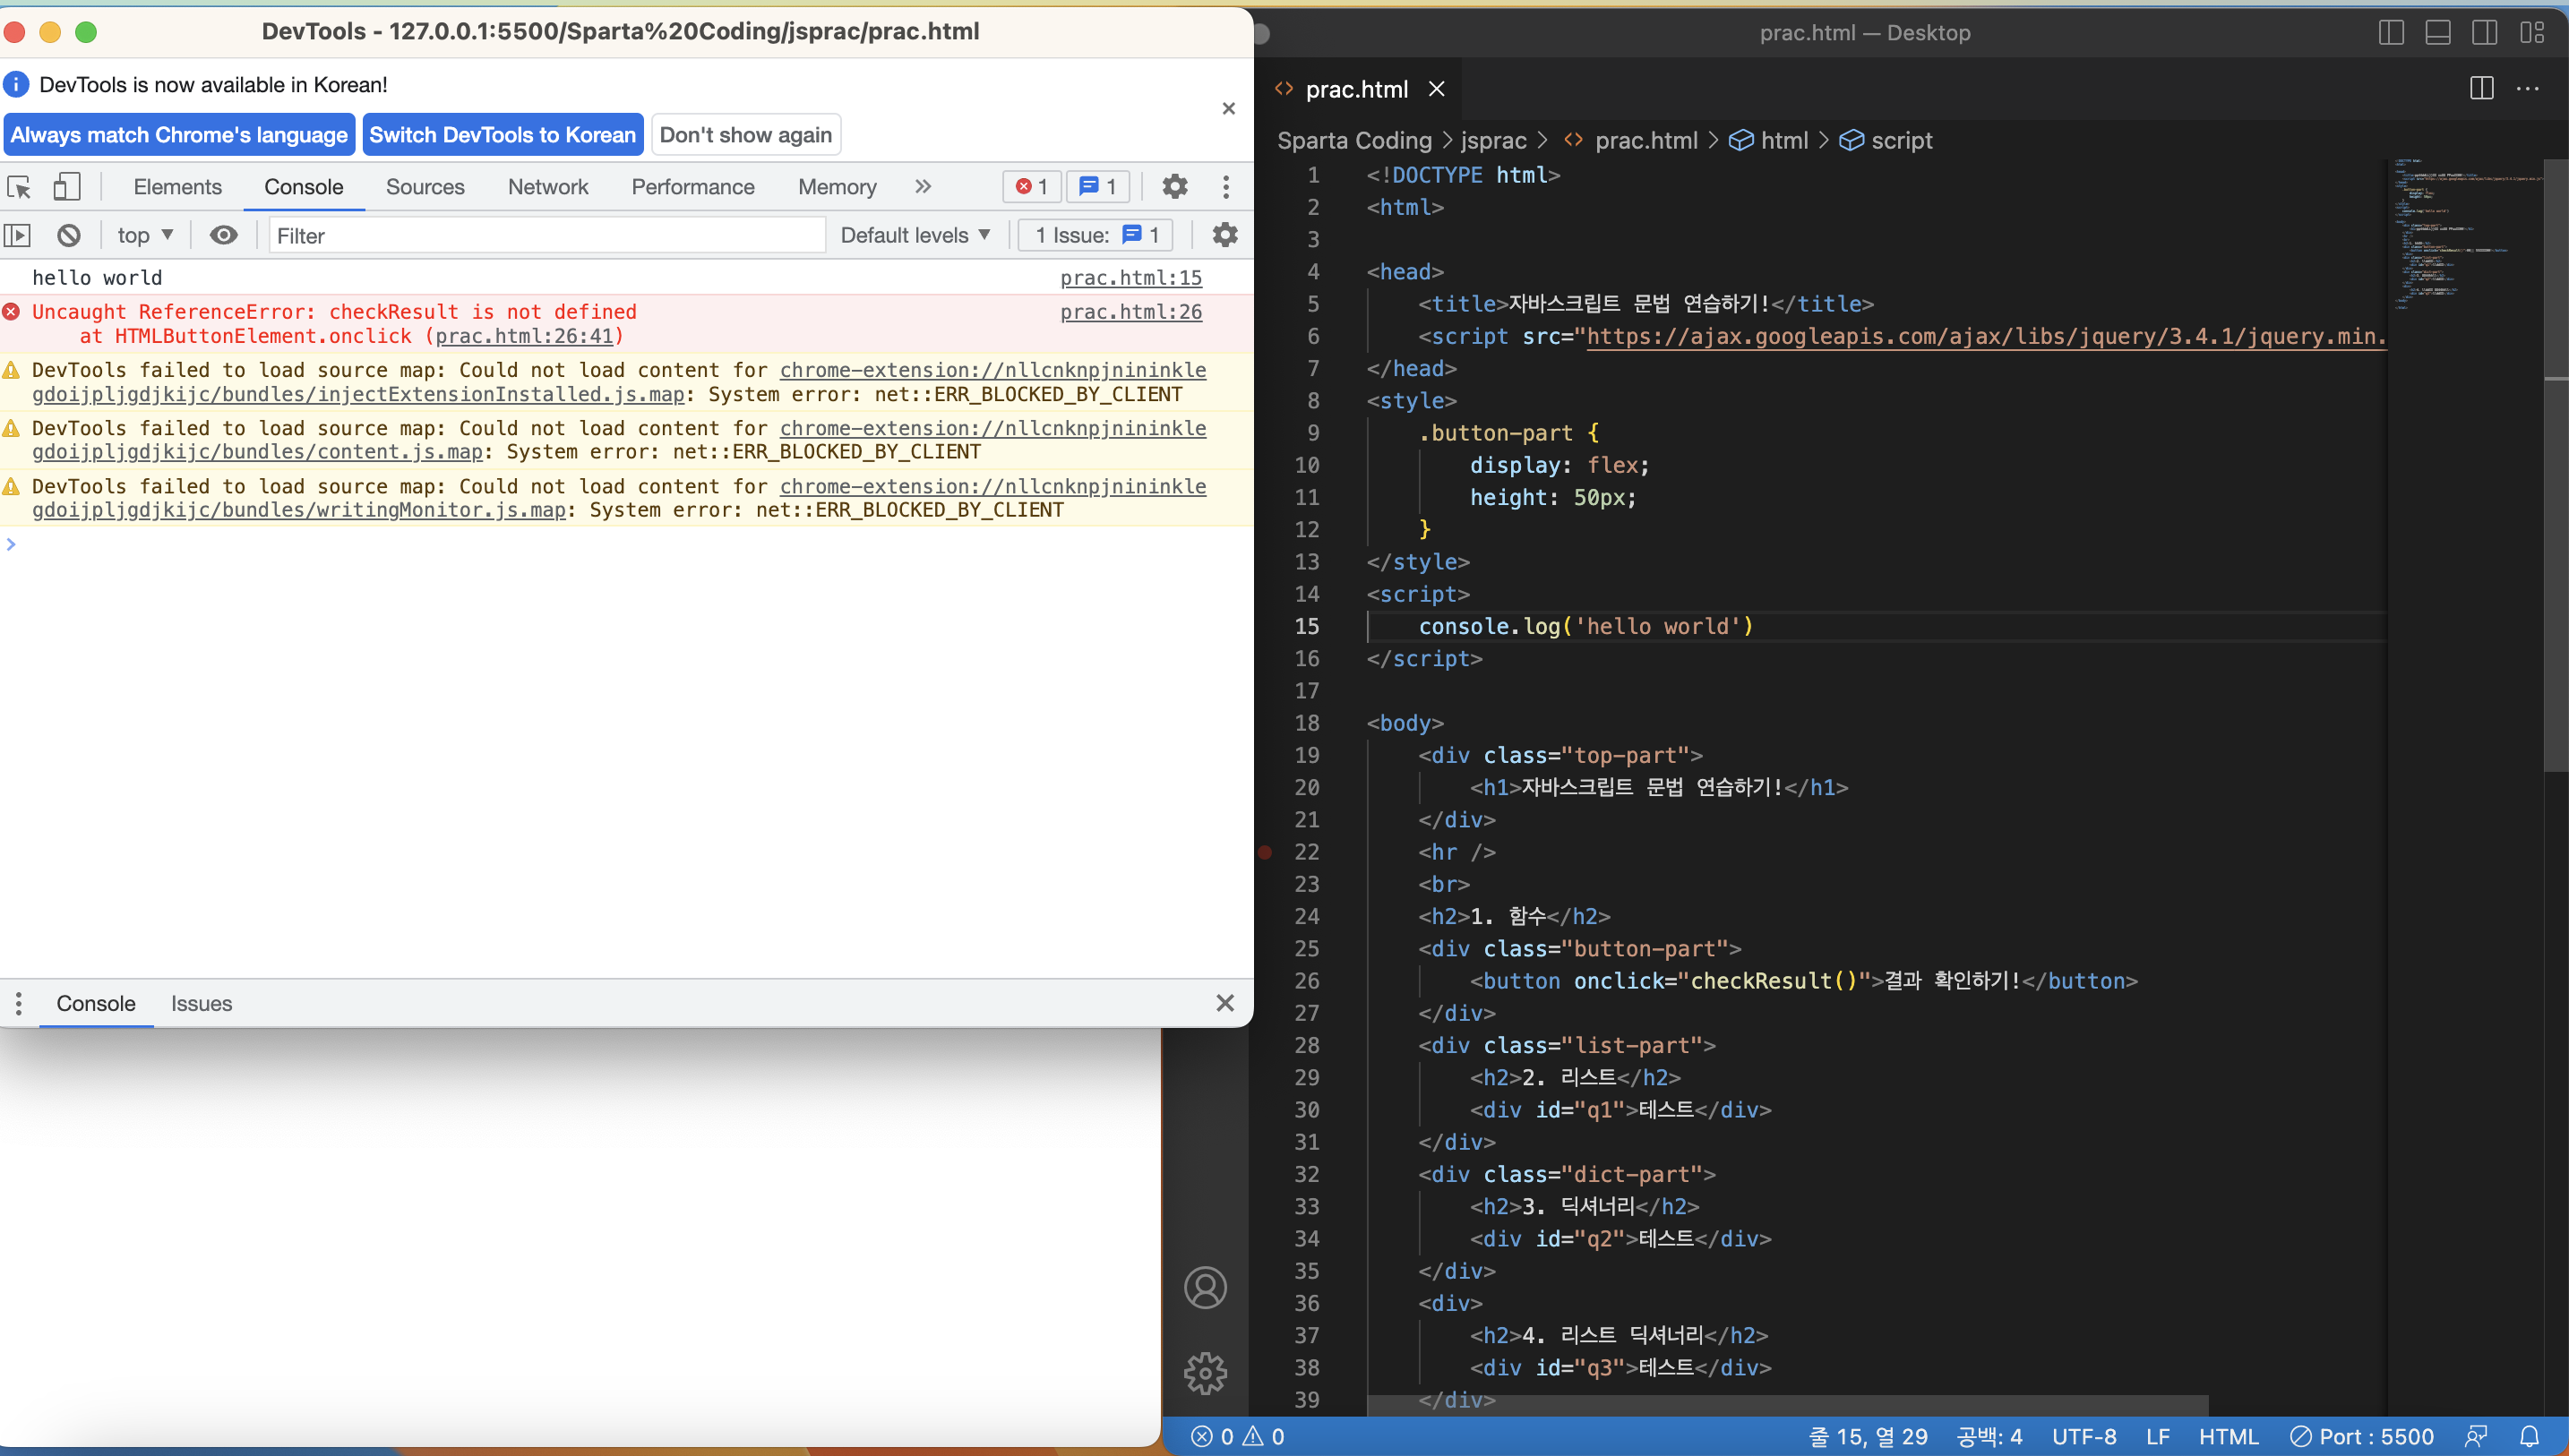Click the red error count badge
The image size is (2569, 1456).
pyautogui.click(x=1031, y=187)
